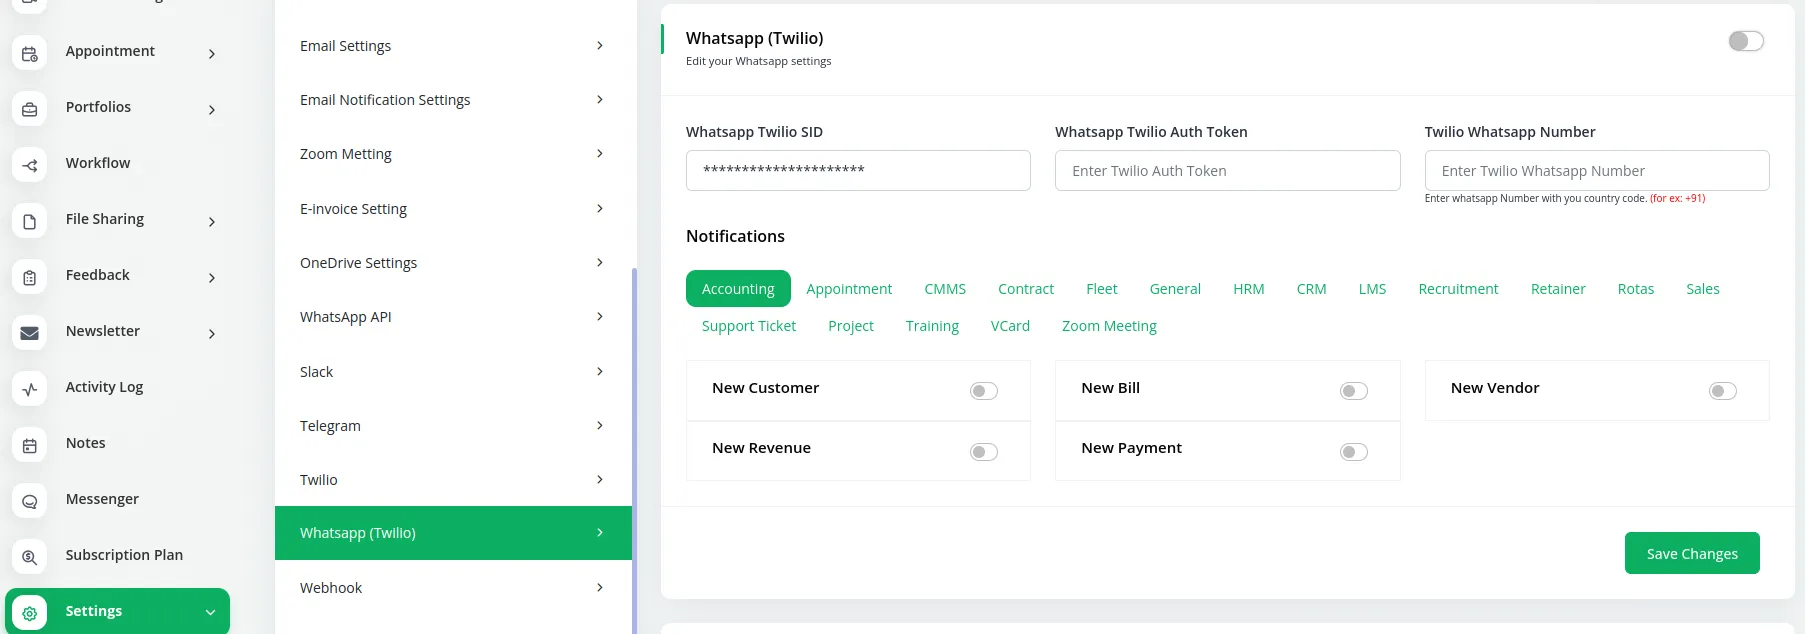Image resolution: width=1805 pixels, height=634 pixels.
Task: Turn on New Payment notification
Action: click(1353, 452)
